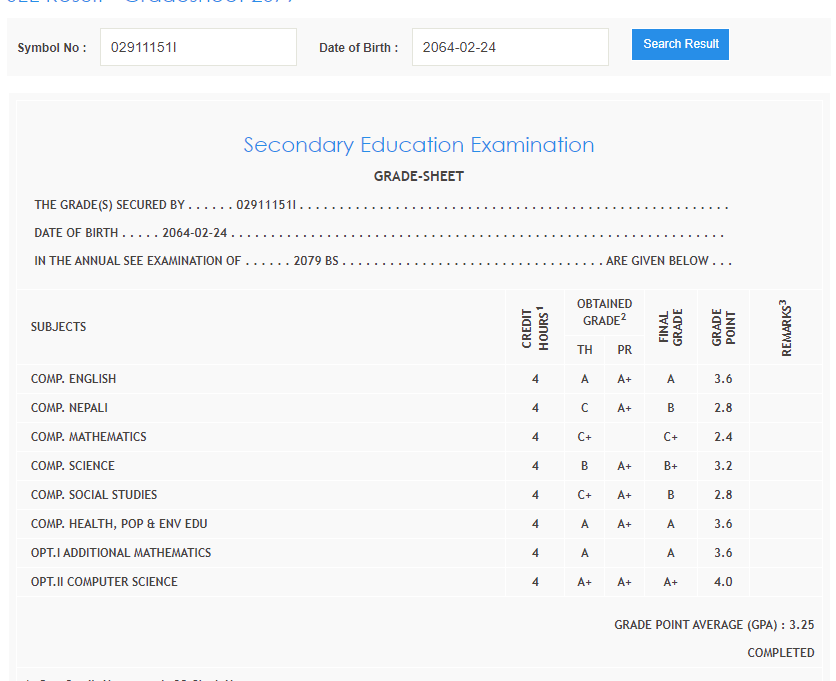Click the SUBJECTS column header
This screenshot has width=836, height=681.
58,327
